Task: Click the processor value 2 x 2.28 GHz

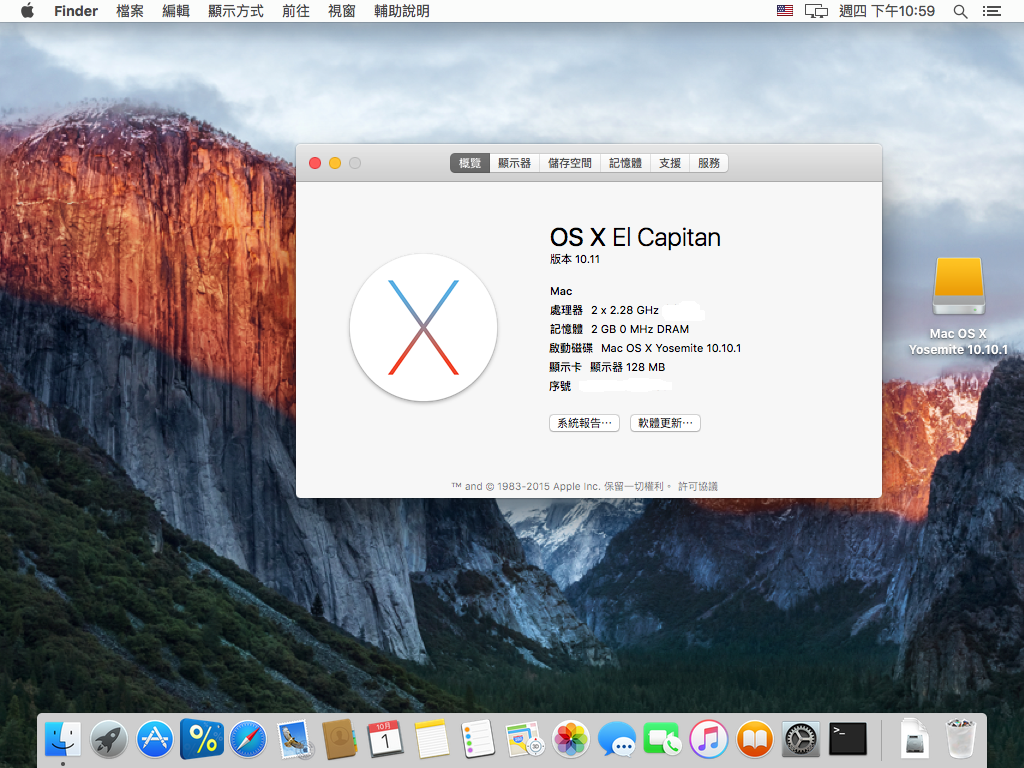Action: [x=625, y=310]
